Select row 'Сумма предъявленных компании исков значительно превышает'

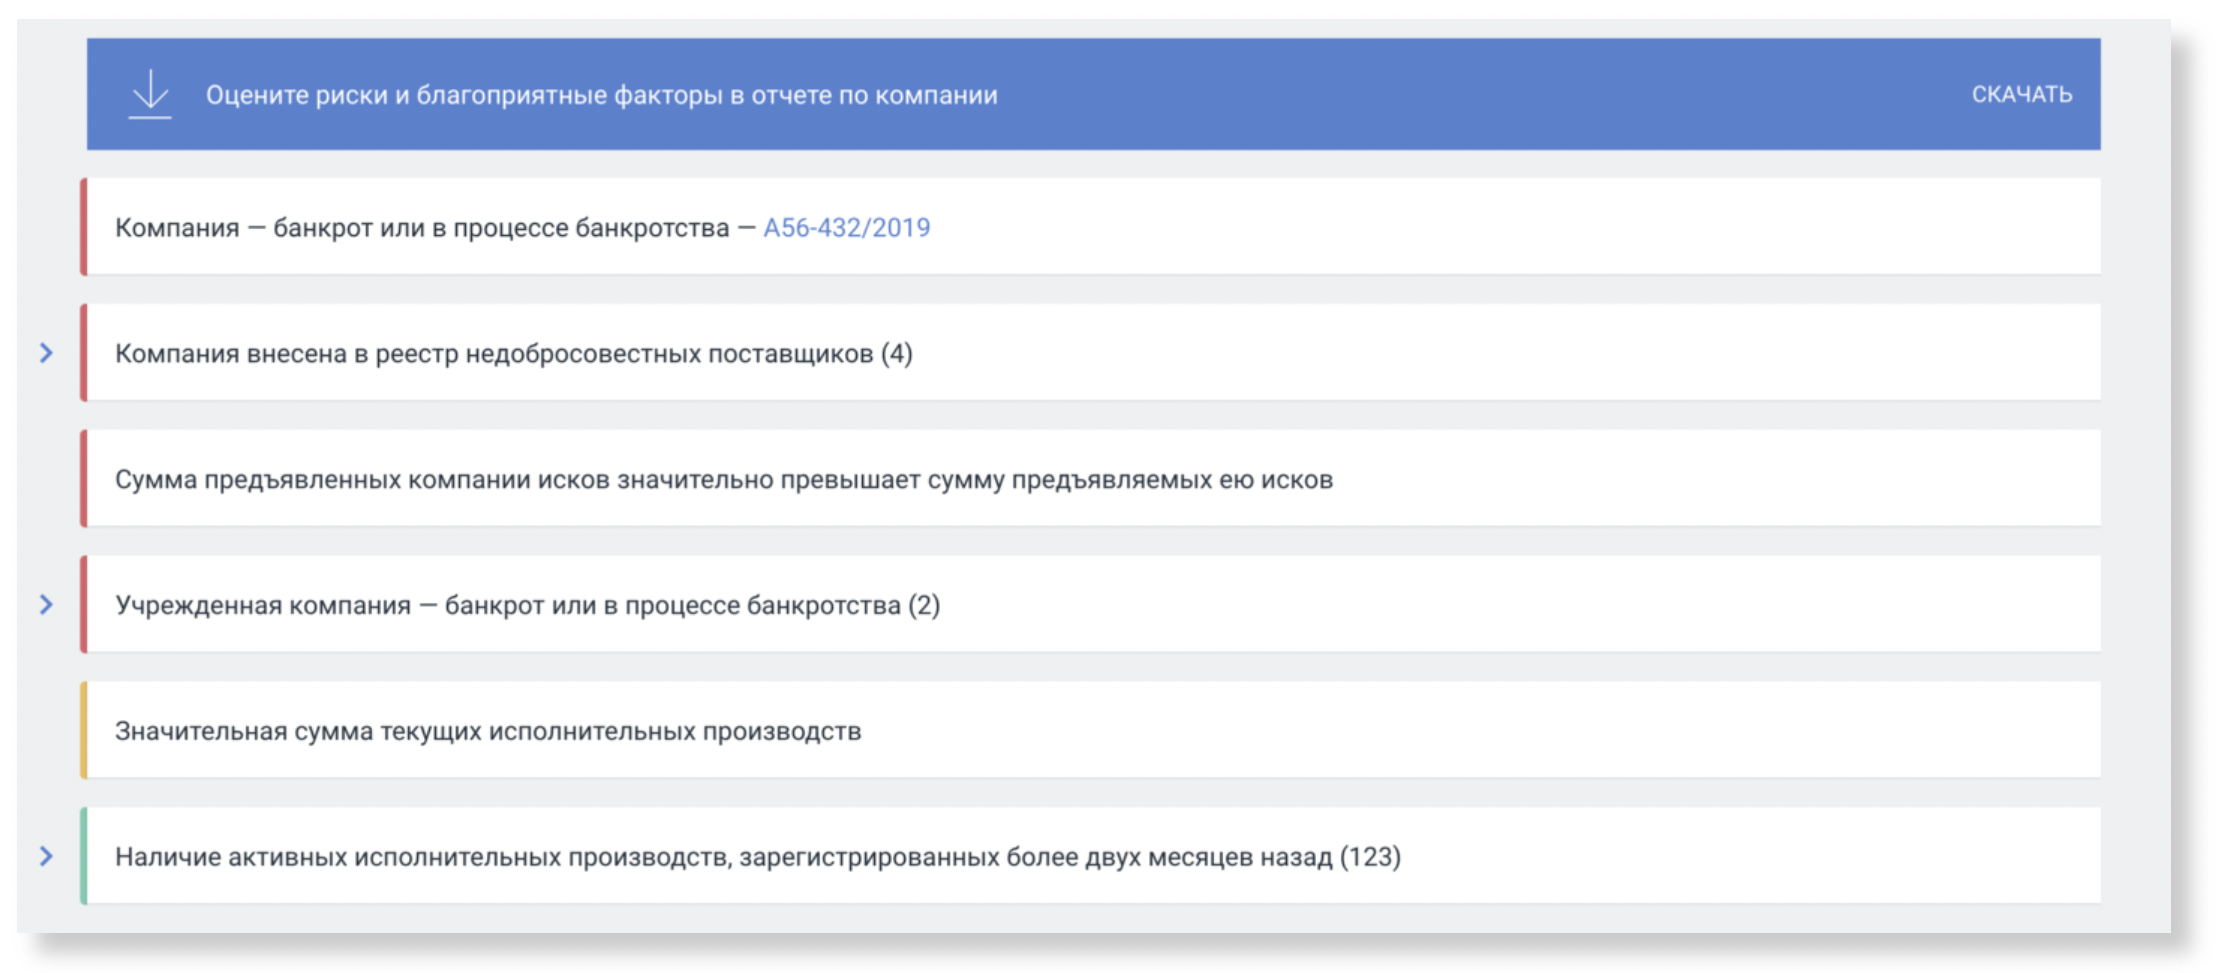click(x=1090, y=479)
